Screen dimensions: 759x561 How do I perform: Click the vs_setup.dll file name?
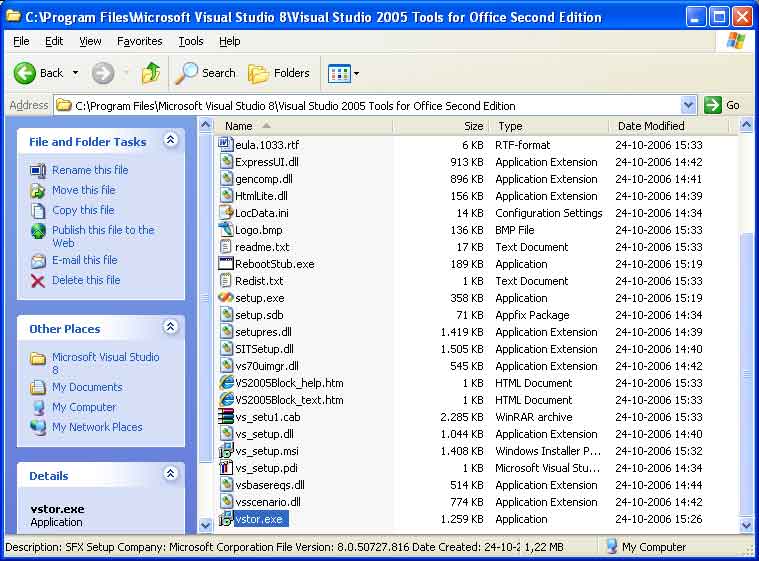[264, 434]
